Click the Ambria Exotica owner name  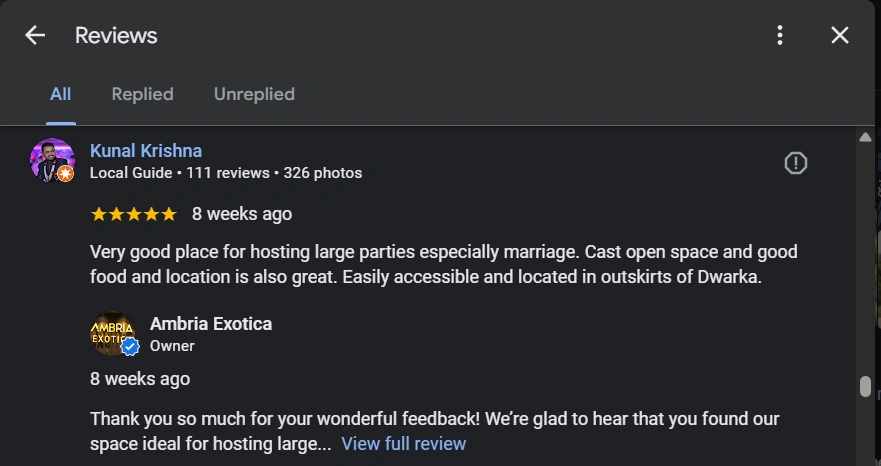click(210, 324)
